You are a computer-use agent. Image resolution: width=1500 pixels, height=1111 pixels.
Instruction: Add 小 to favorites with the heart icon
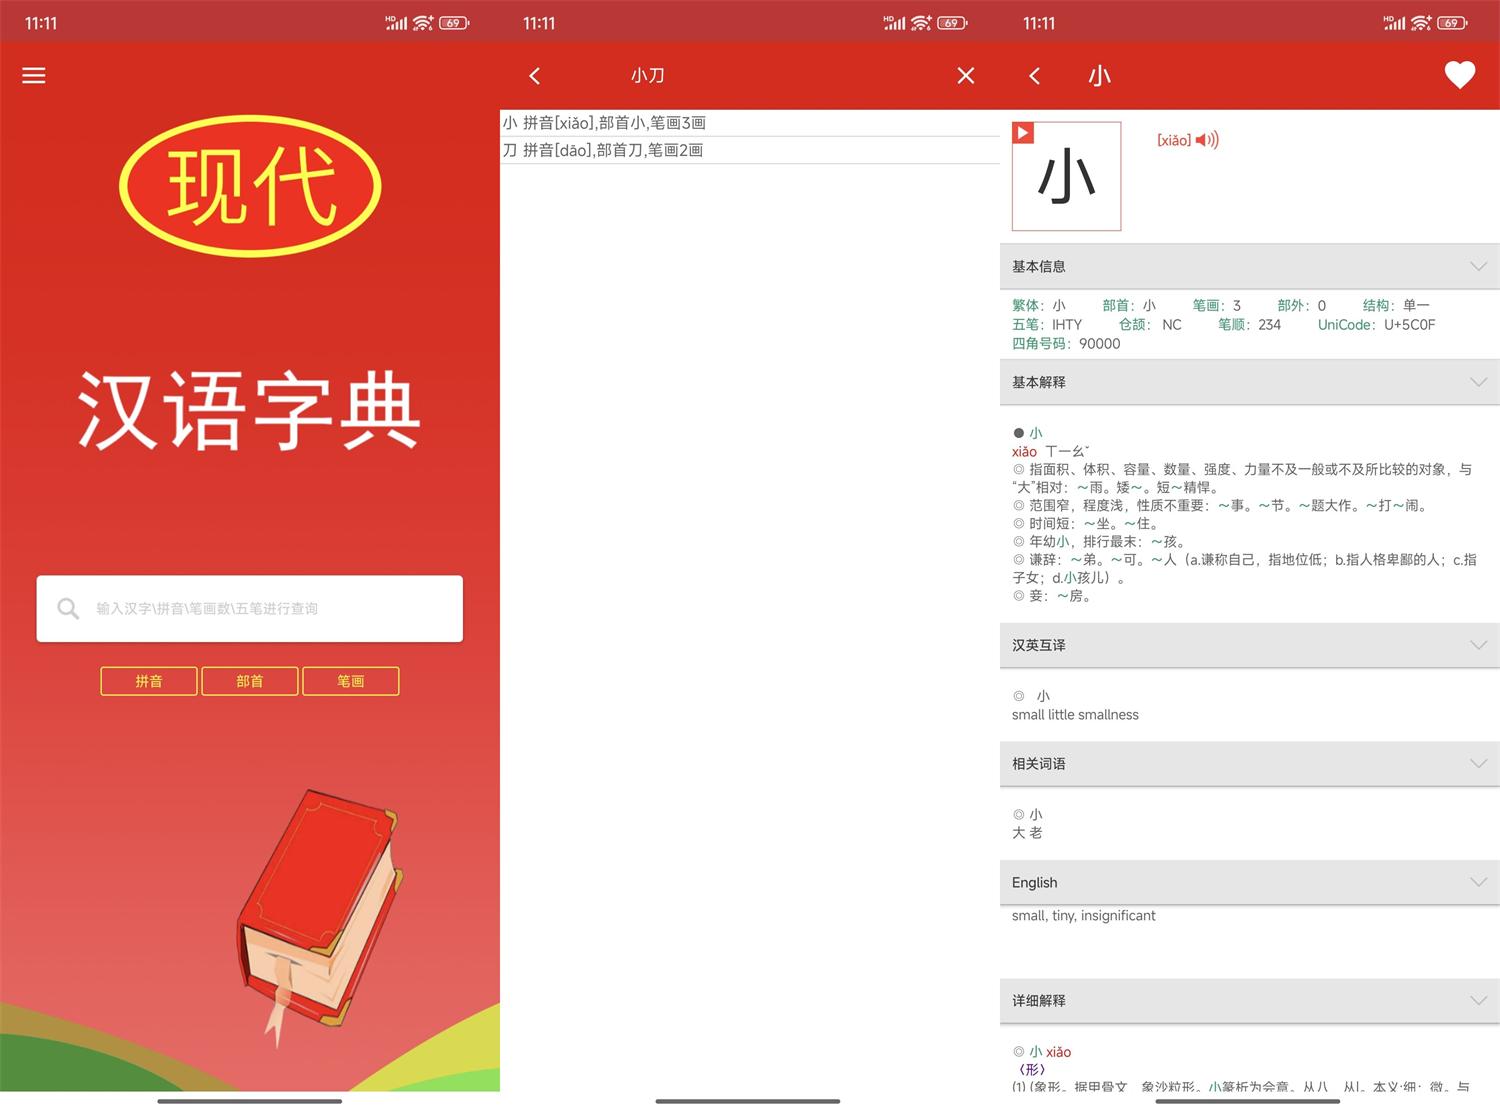[1459, 75]
